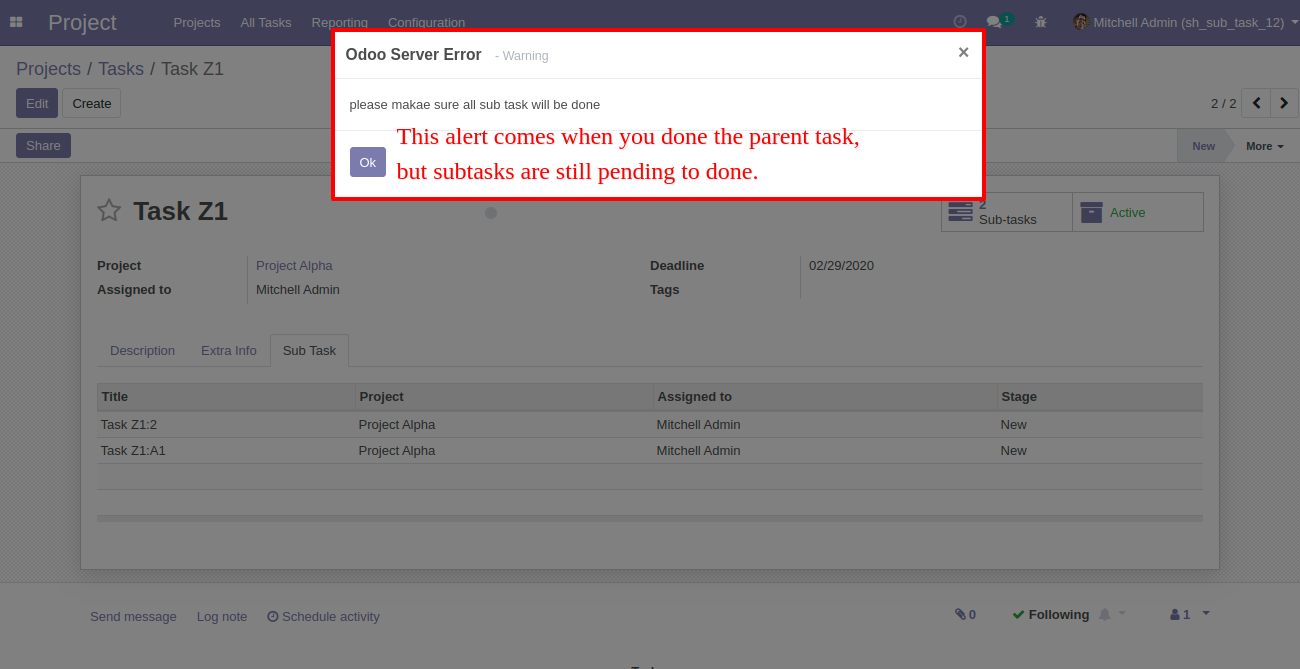Open the Projects menu
Image resolution: width=1300 pixels, height=669 pixels.
pyautogui.click(x=197, y=22)
